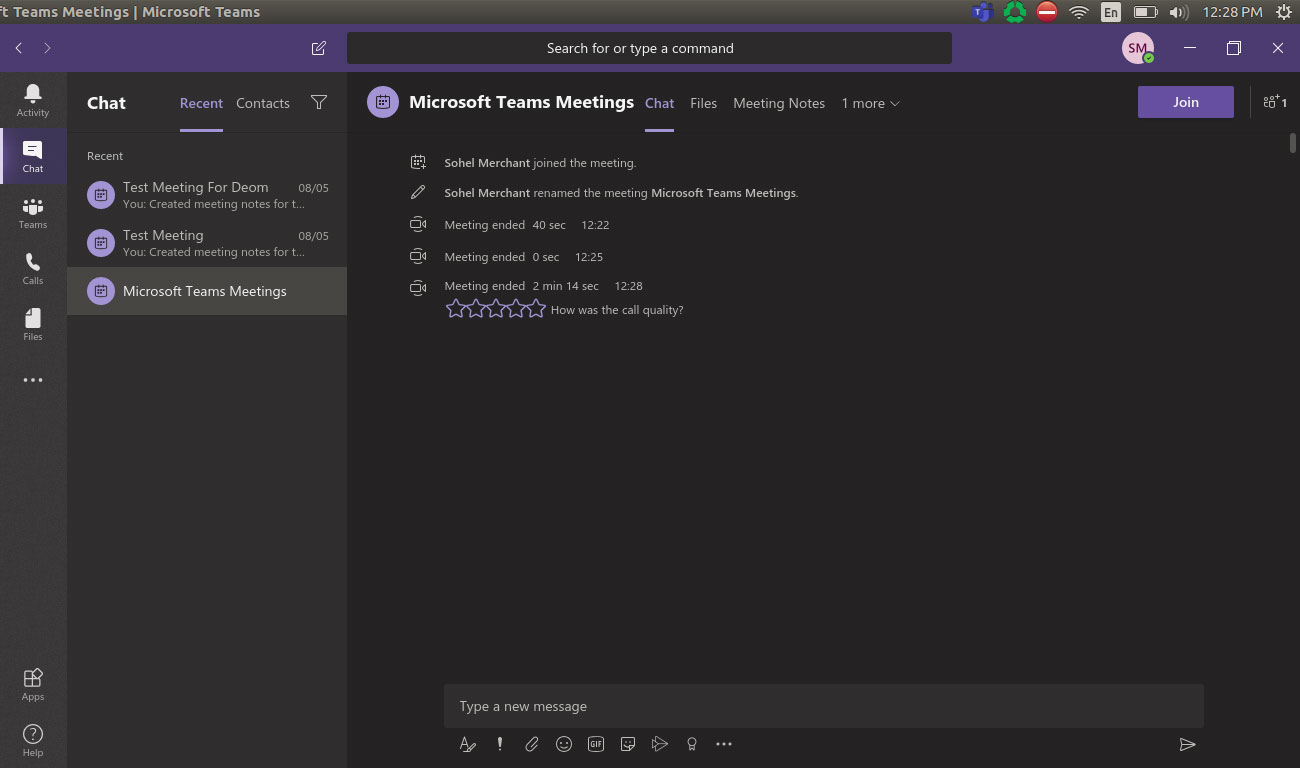Select the Chat tab in meeting header
This screenshot has height=768, width=1300.
tap(659, 103)
